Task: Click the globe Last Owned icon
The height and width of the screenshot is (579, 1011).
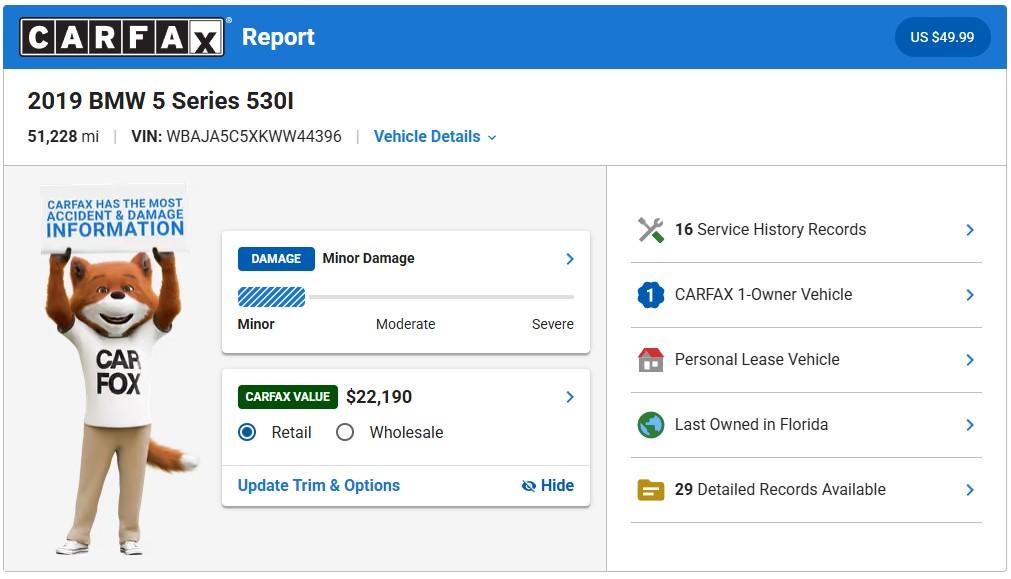Action: tap(651, 425)
